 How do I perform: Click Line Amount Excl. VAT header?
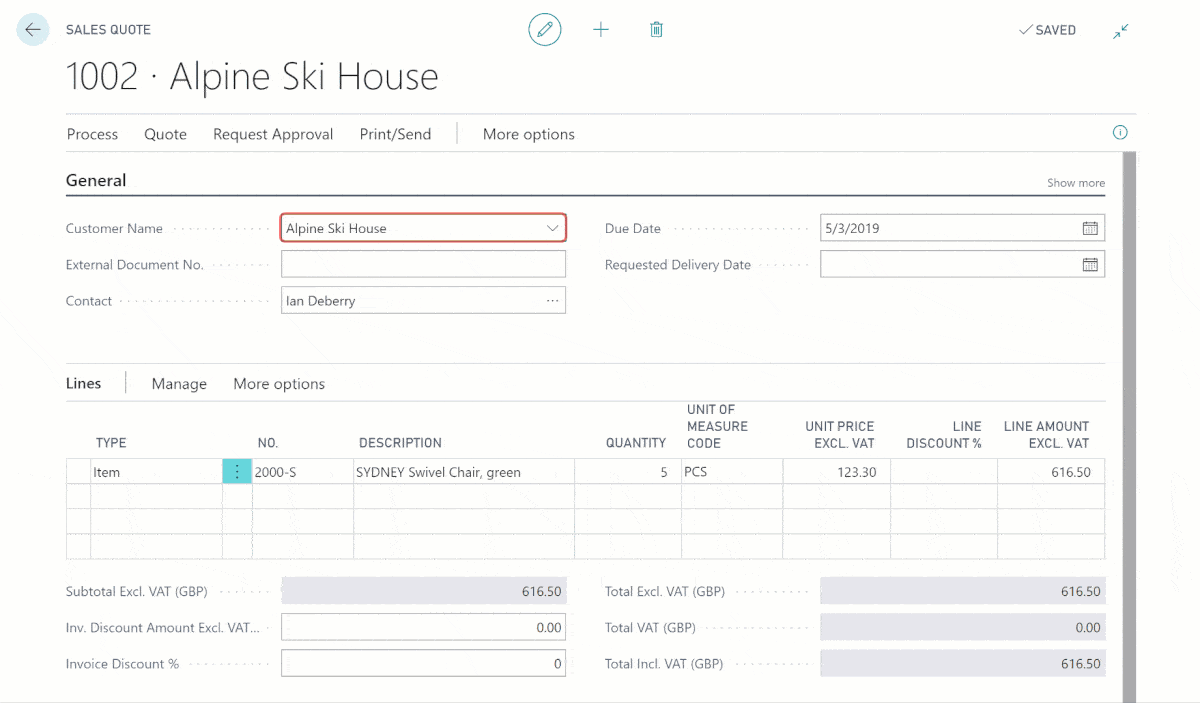[x=1046, y=434]
